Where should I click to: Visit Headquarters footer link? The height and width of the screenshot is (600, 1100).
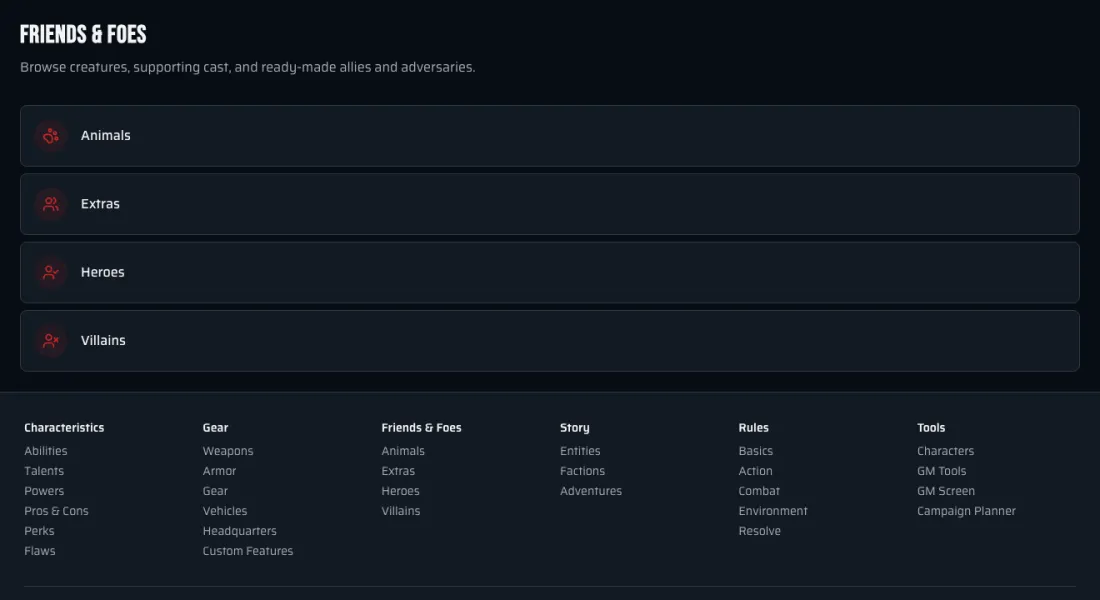[239, 531]
